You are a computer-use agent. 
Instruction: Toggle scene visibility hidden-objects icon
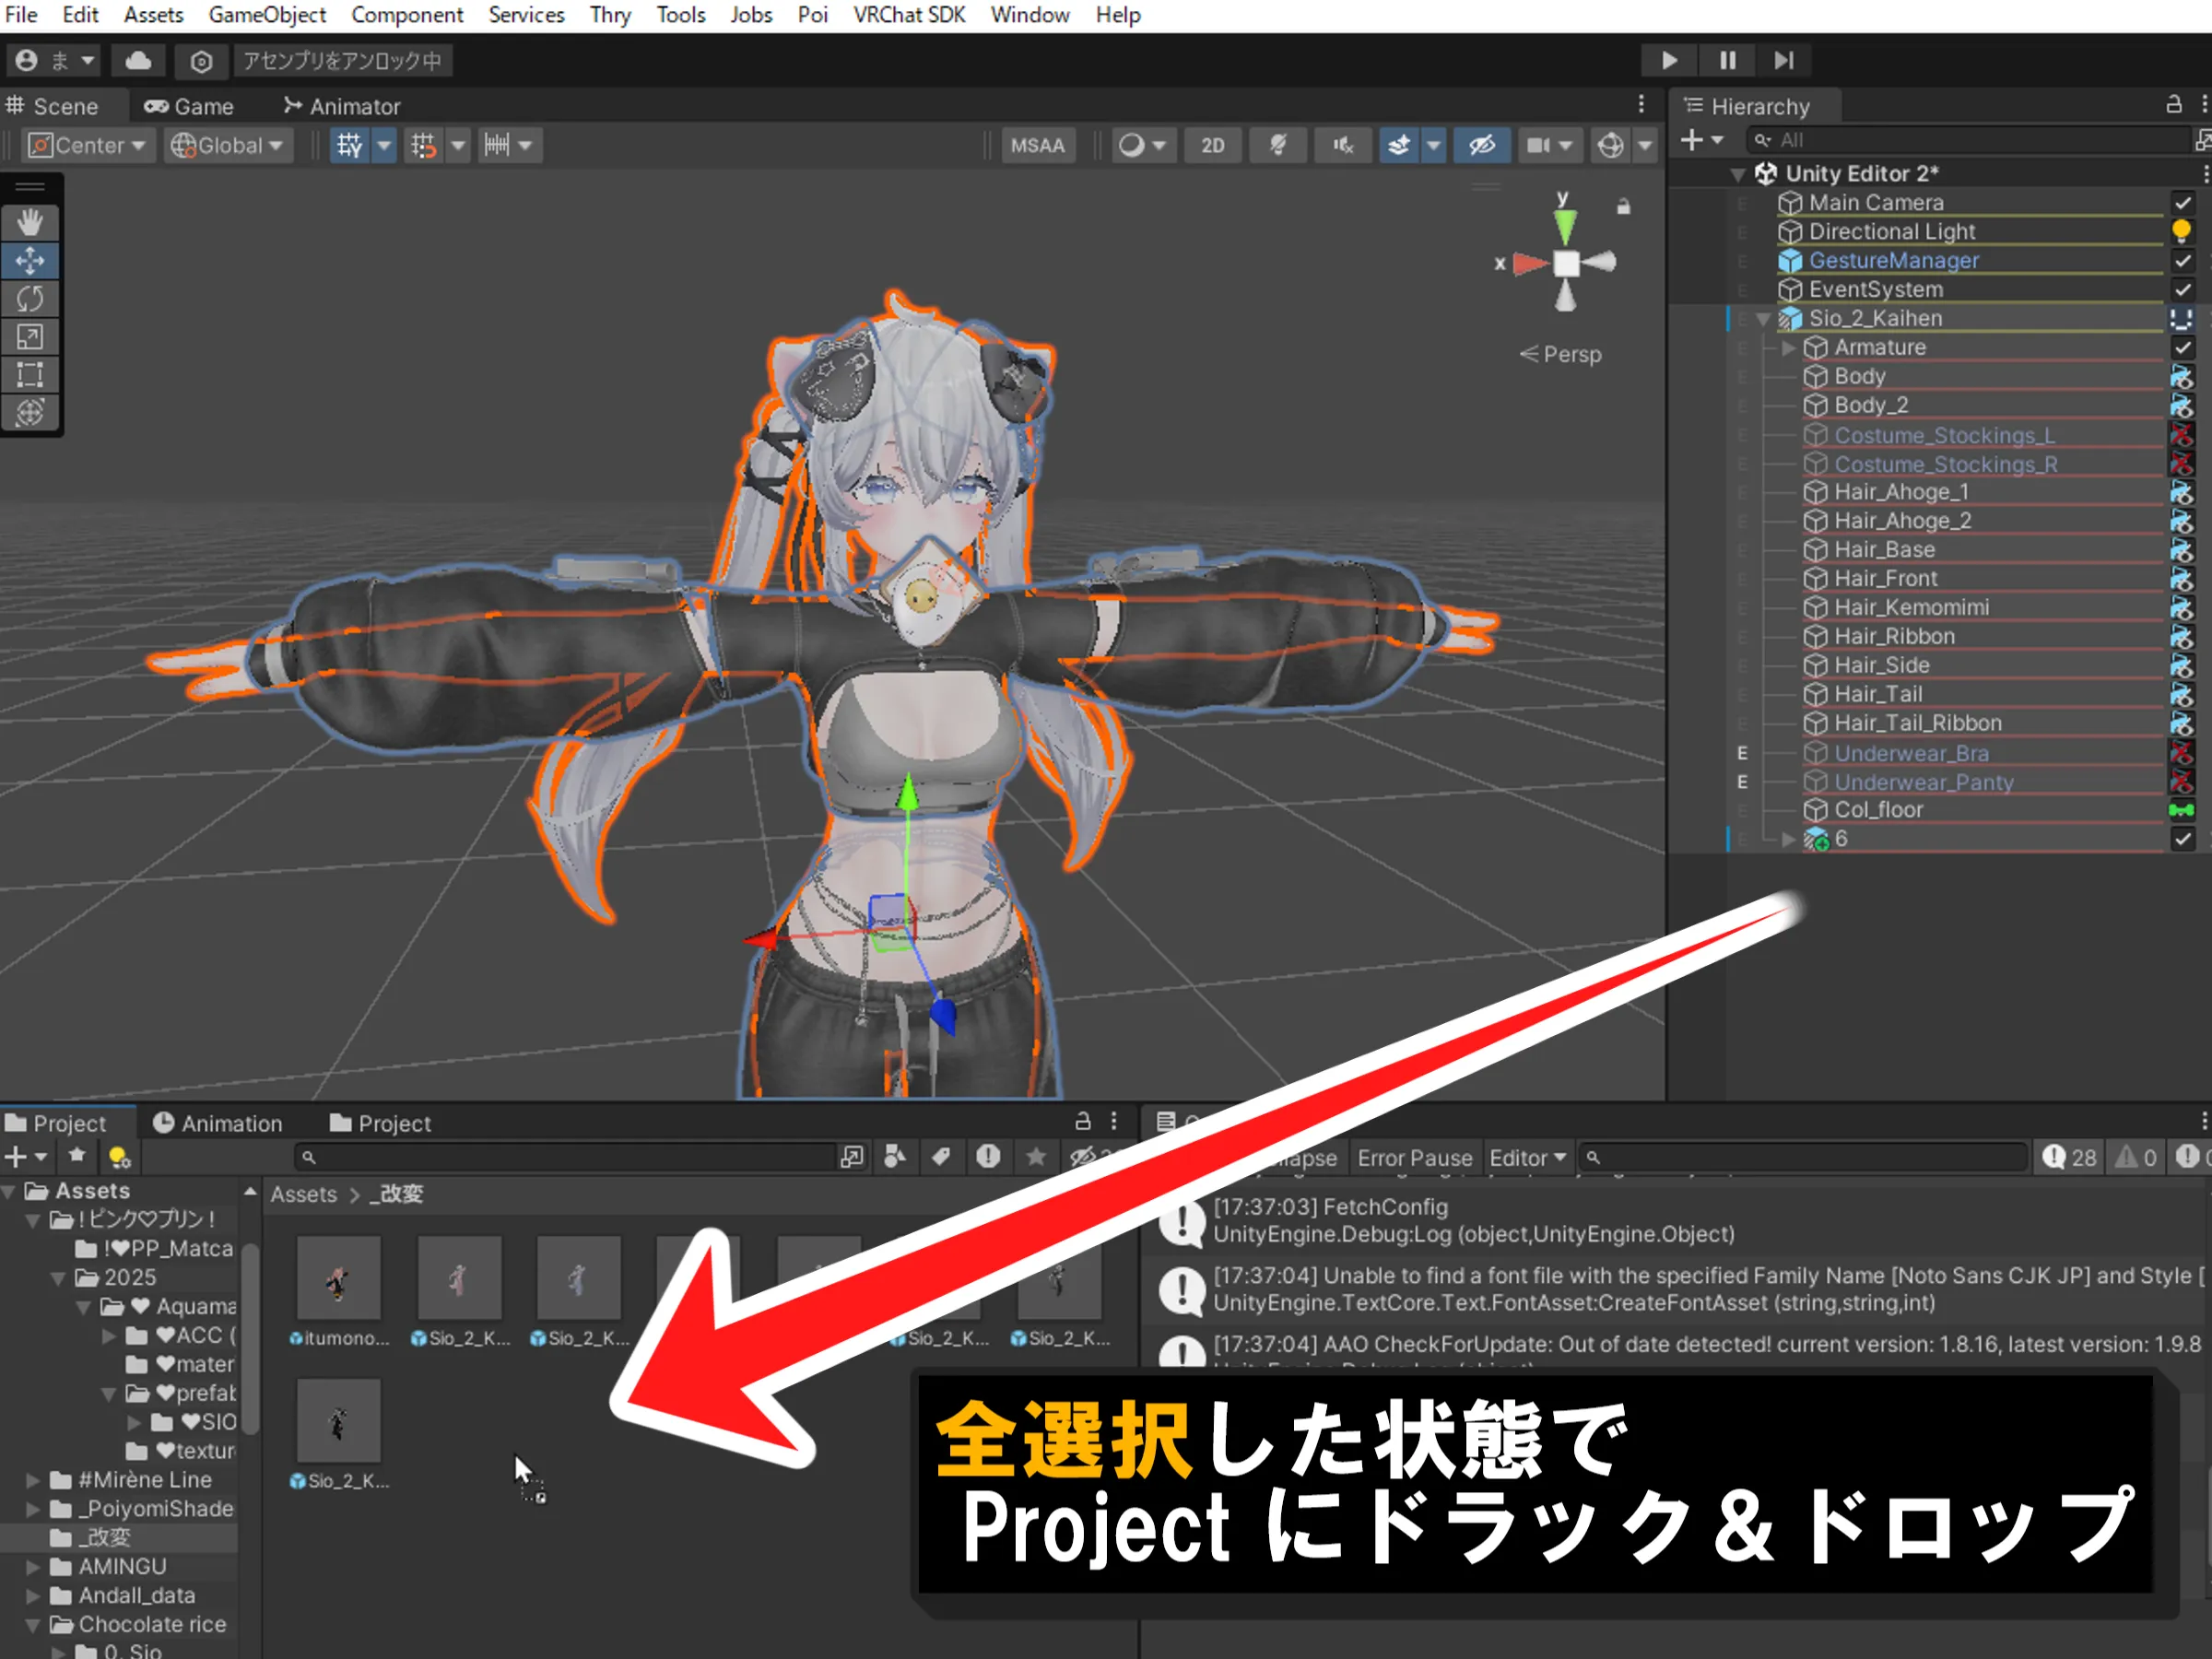1481,146
